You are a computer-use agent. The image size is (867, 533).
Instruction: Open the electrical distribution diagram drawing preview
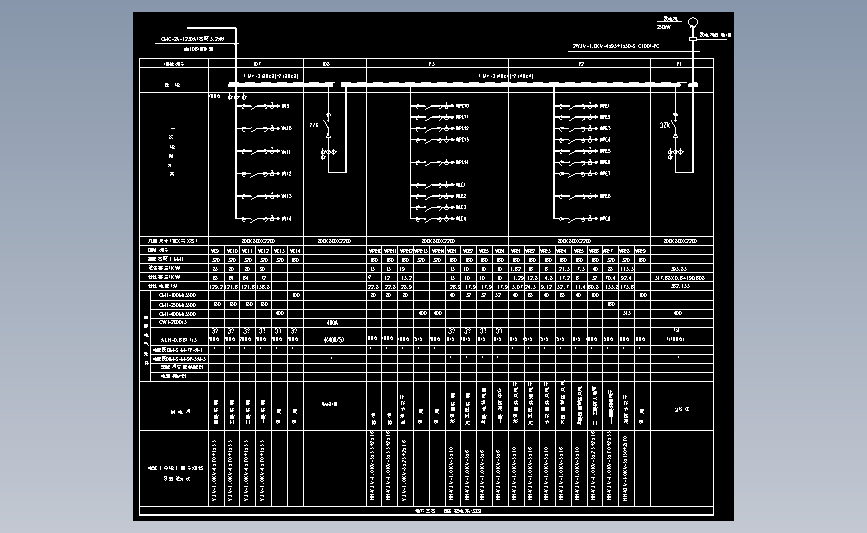coord(433,266)
